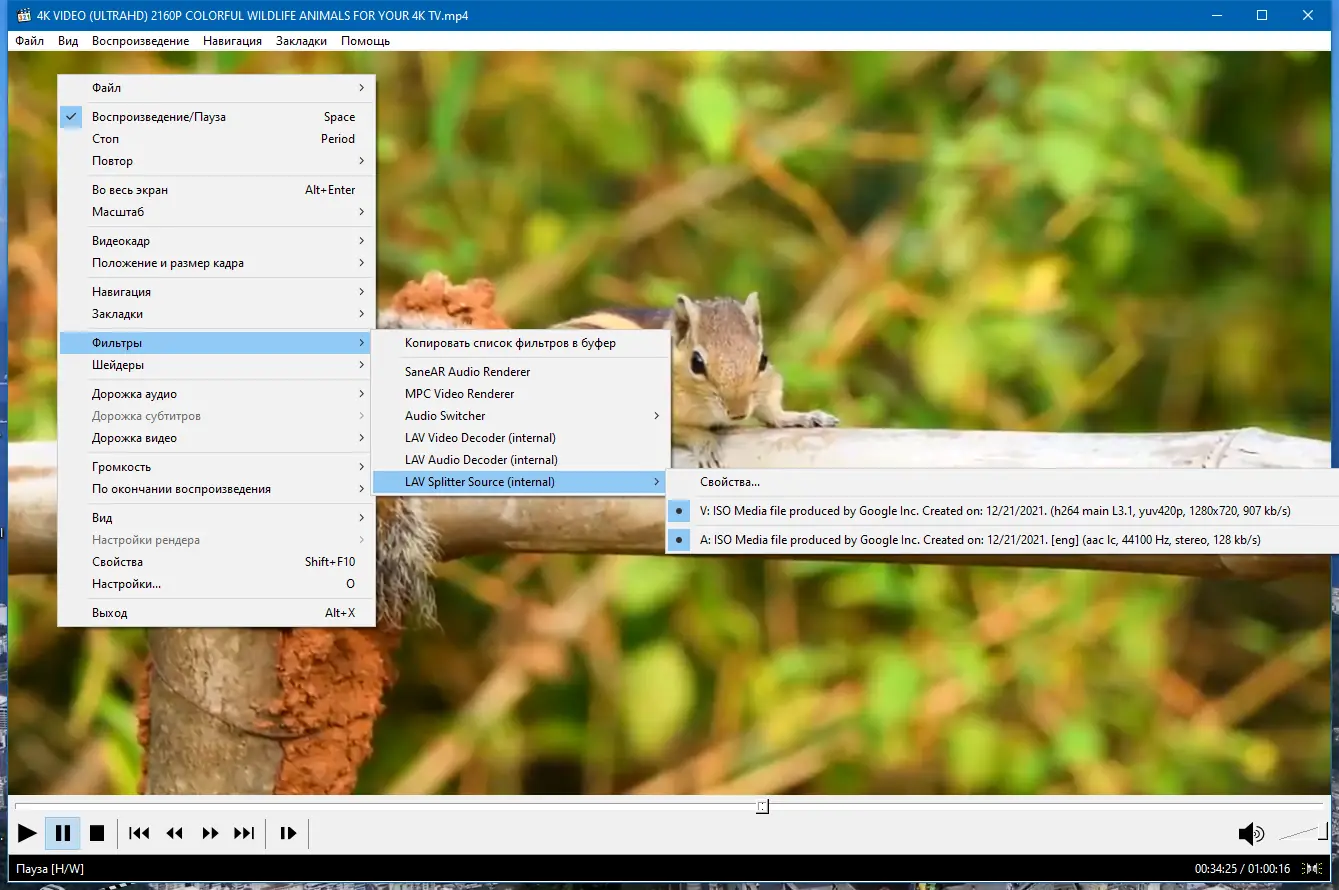
Task: Select the V: video stream radio entry
Action: (x=1003, y=511)
